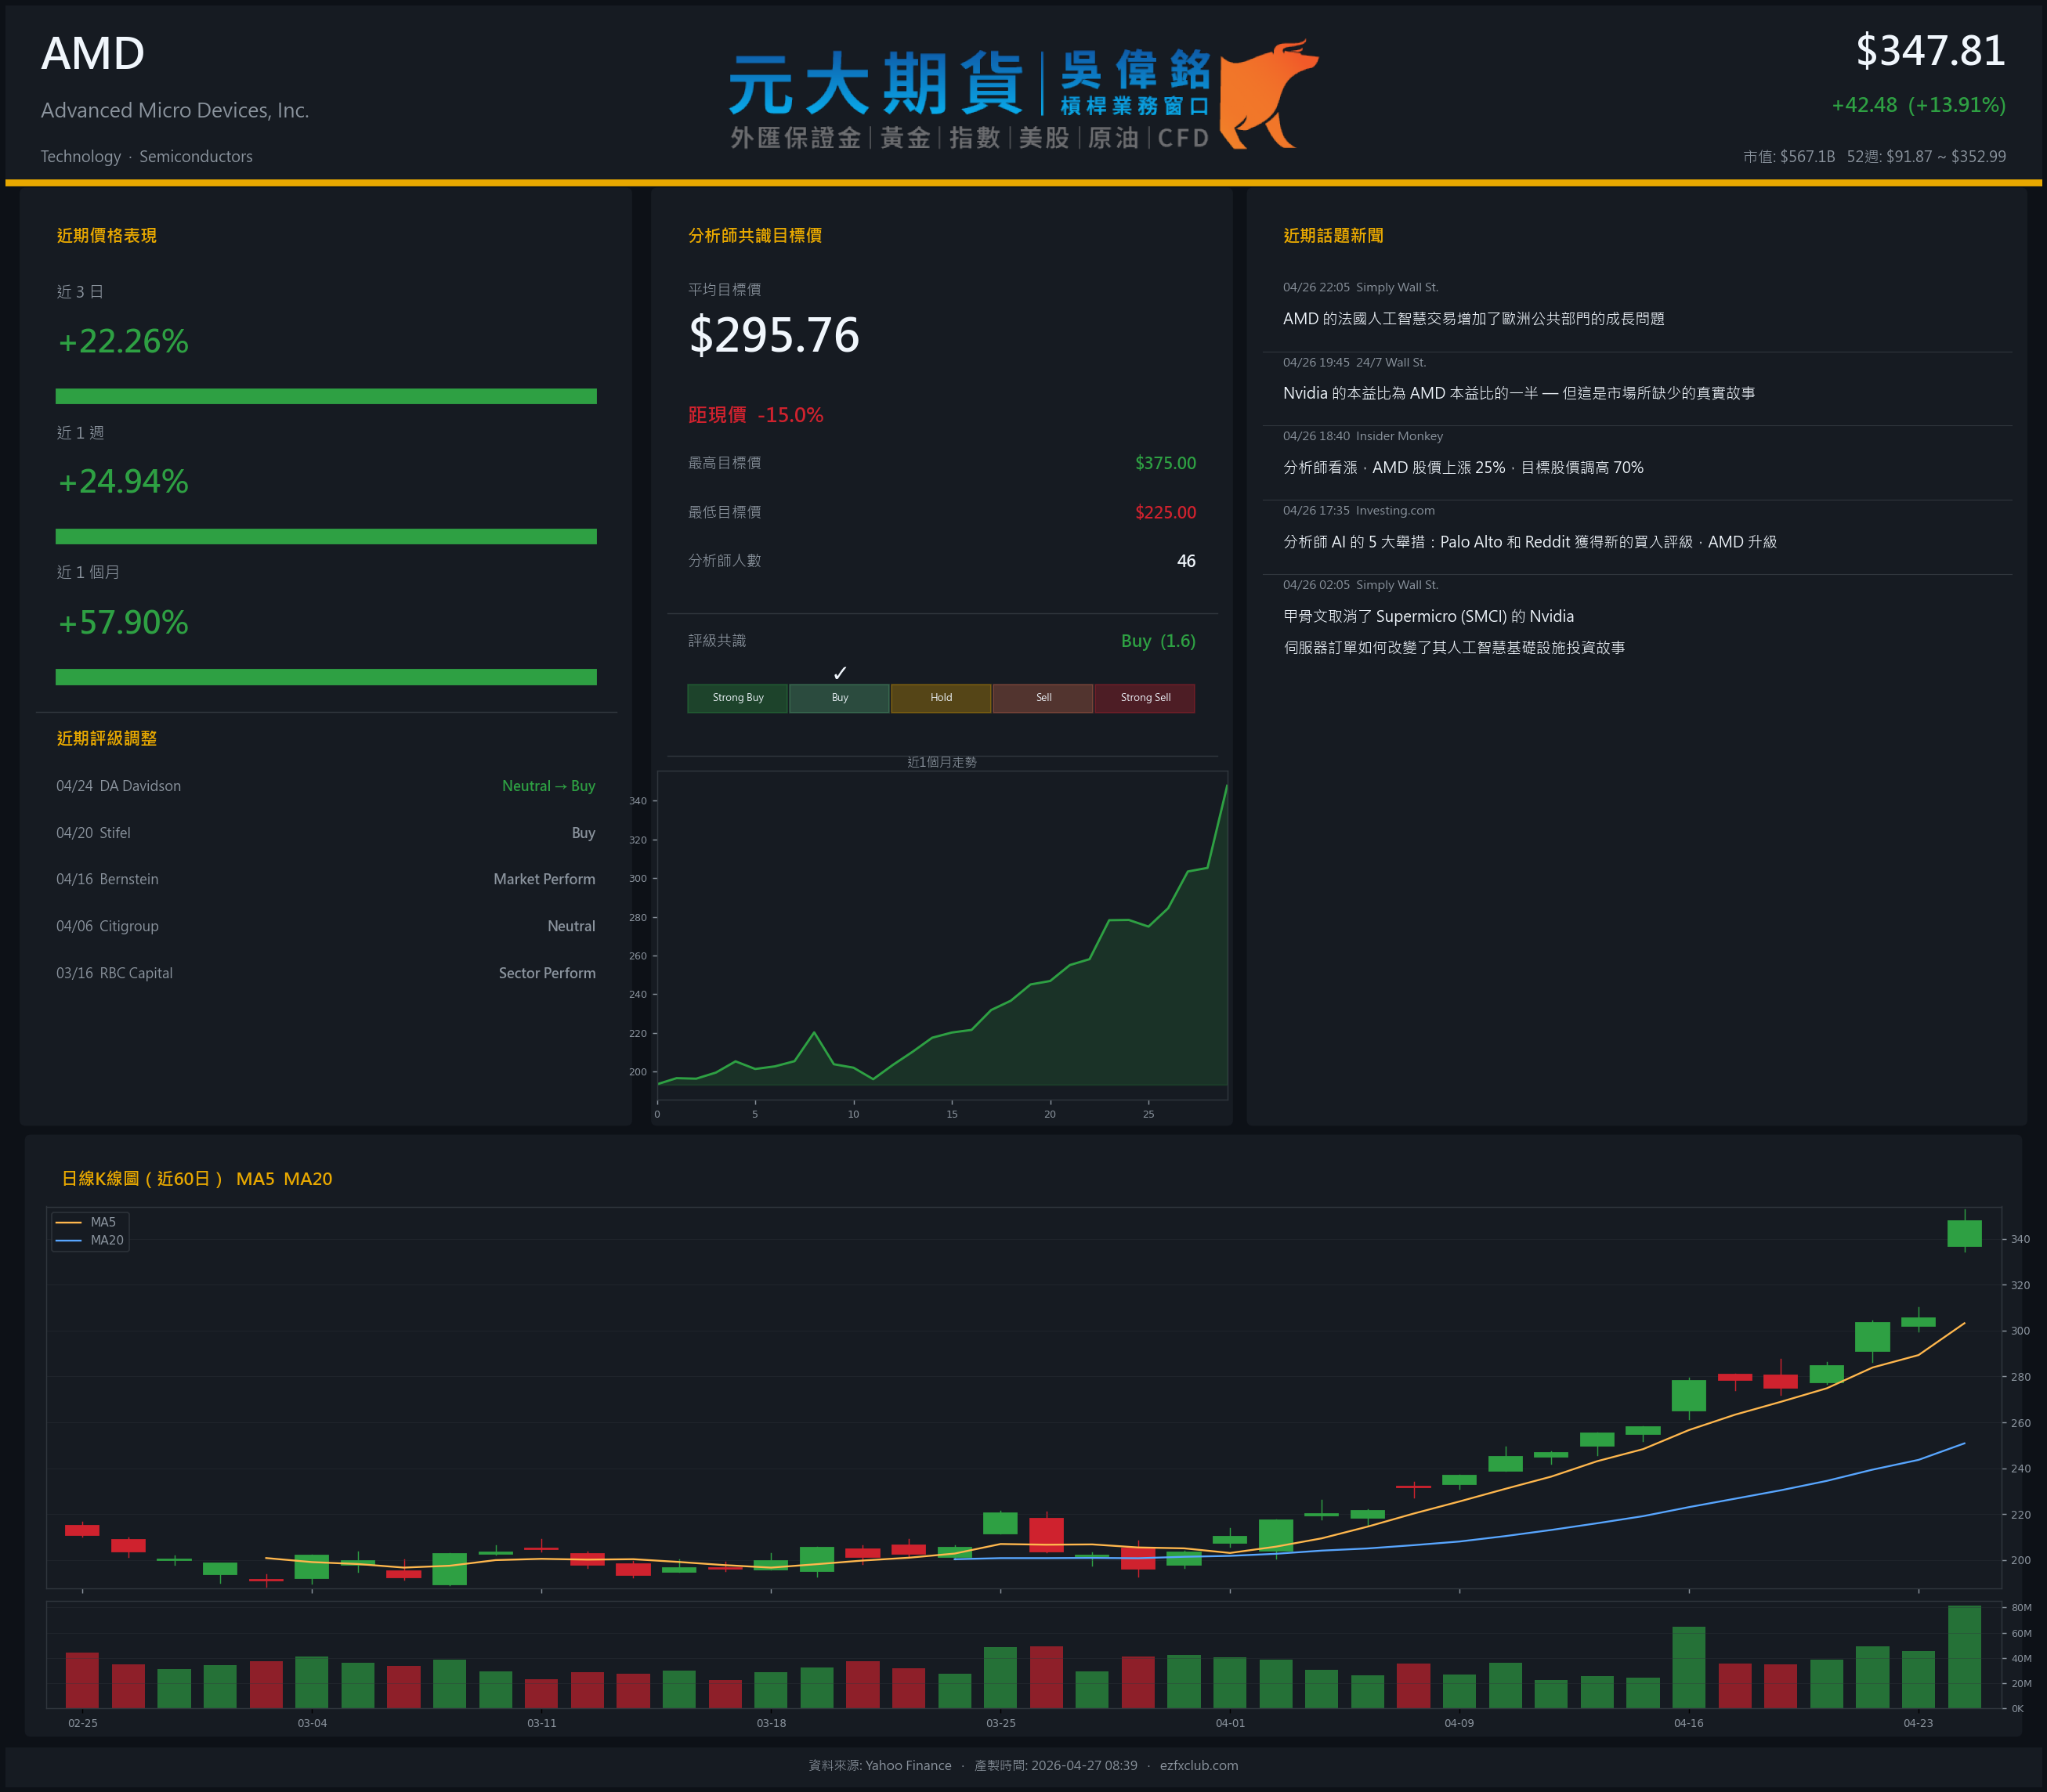Click the ezfxclub.com footer link
Image resolution: width=2047 pixels, height=1792 pixels.
[x=1199, y=1765]
